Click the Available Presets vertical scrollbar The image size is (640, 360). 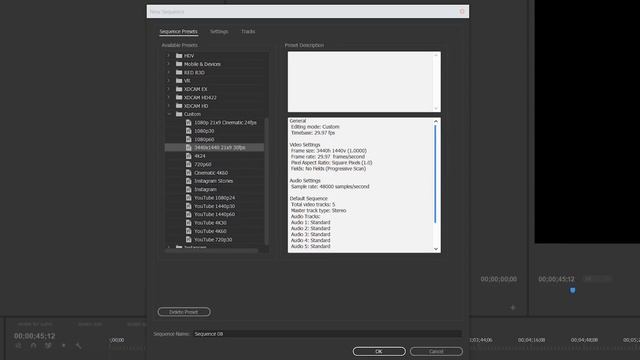tap(267, 182)
